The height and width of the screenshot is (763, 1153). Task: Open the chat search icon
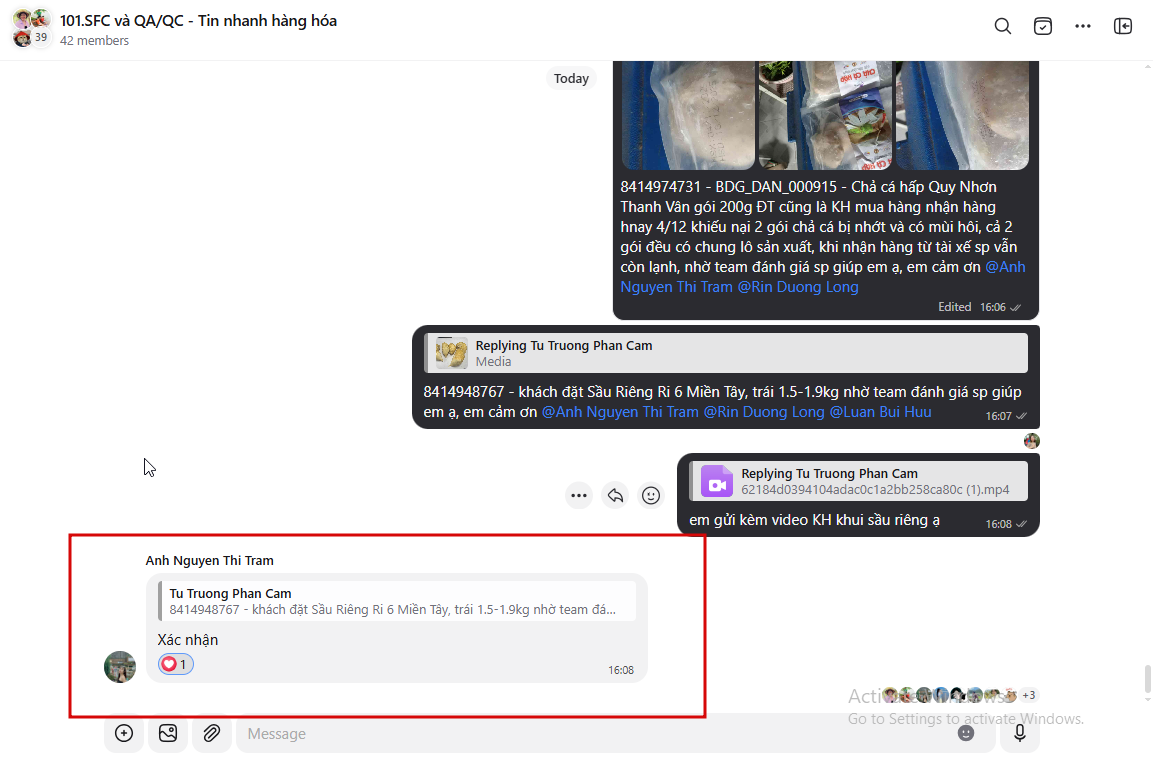pos(1002,26)
